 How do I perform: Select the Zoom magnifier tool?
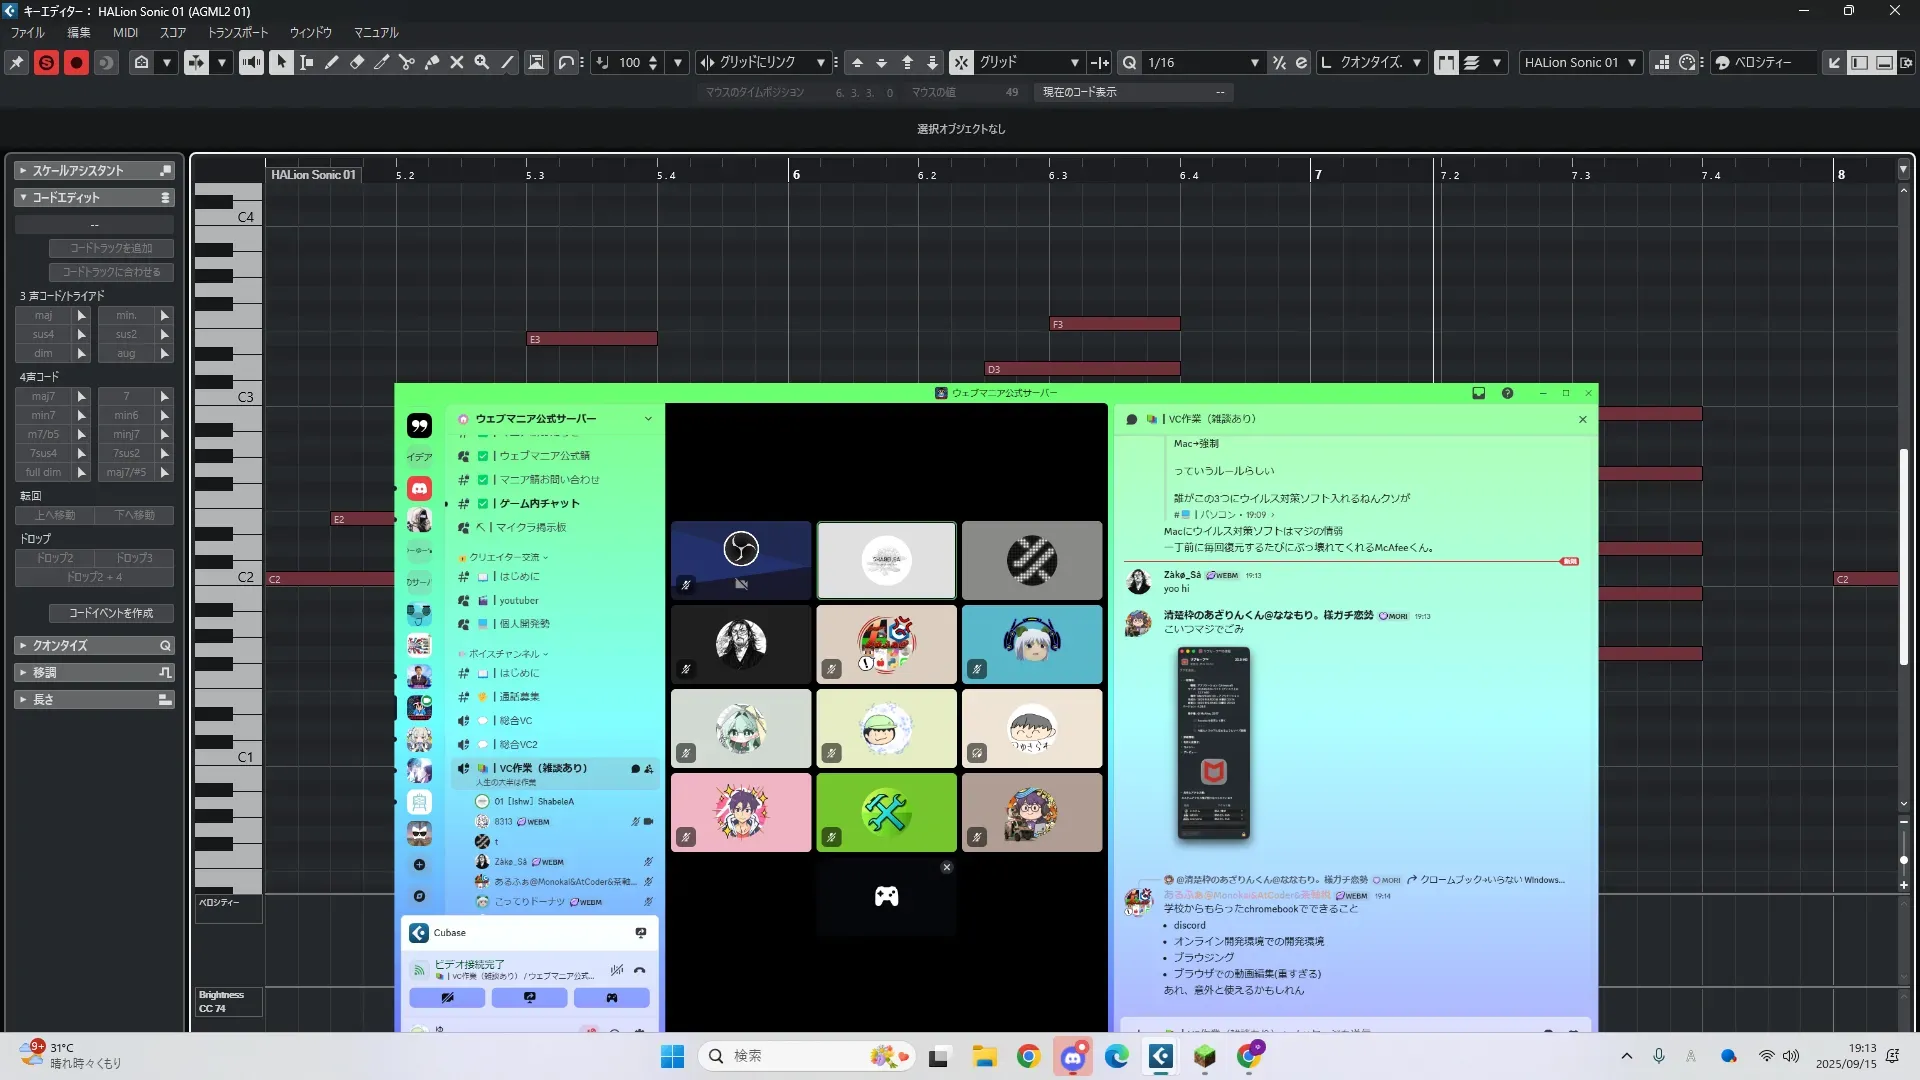tap(482, 62)
